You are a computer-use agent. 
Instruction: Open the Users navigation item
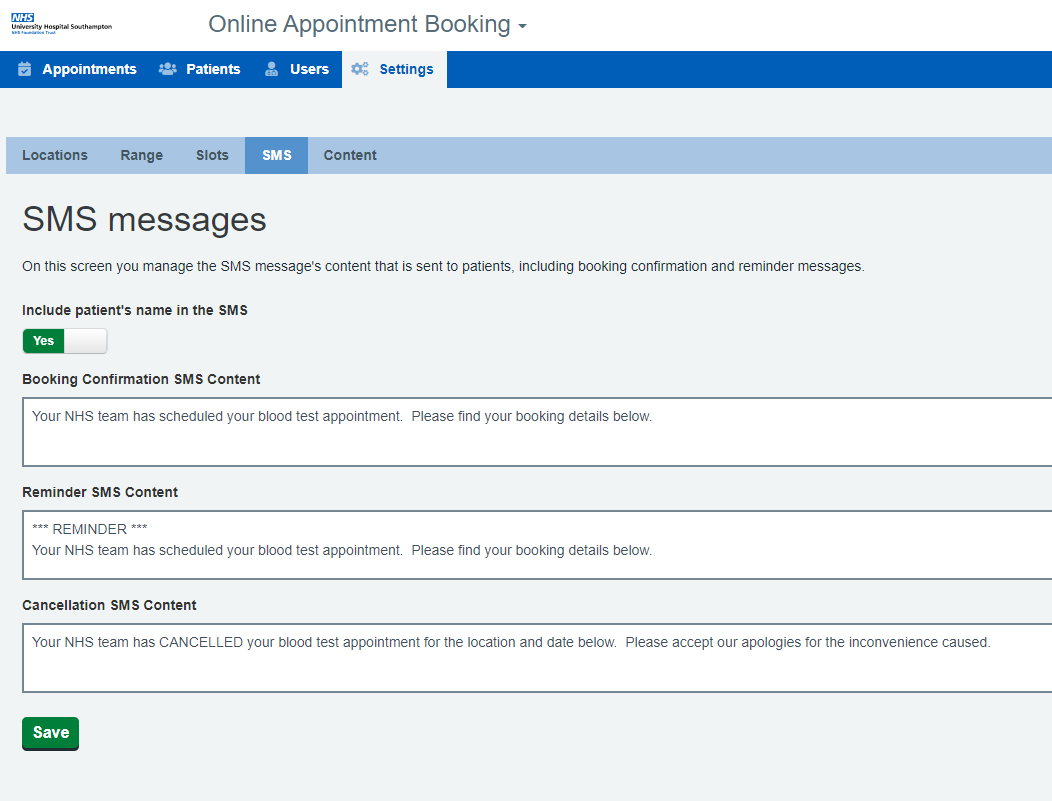click(x=309, y=70)
